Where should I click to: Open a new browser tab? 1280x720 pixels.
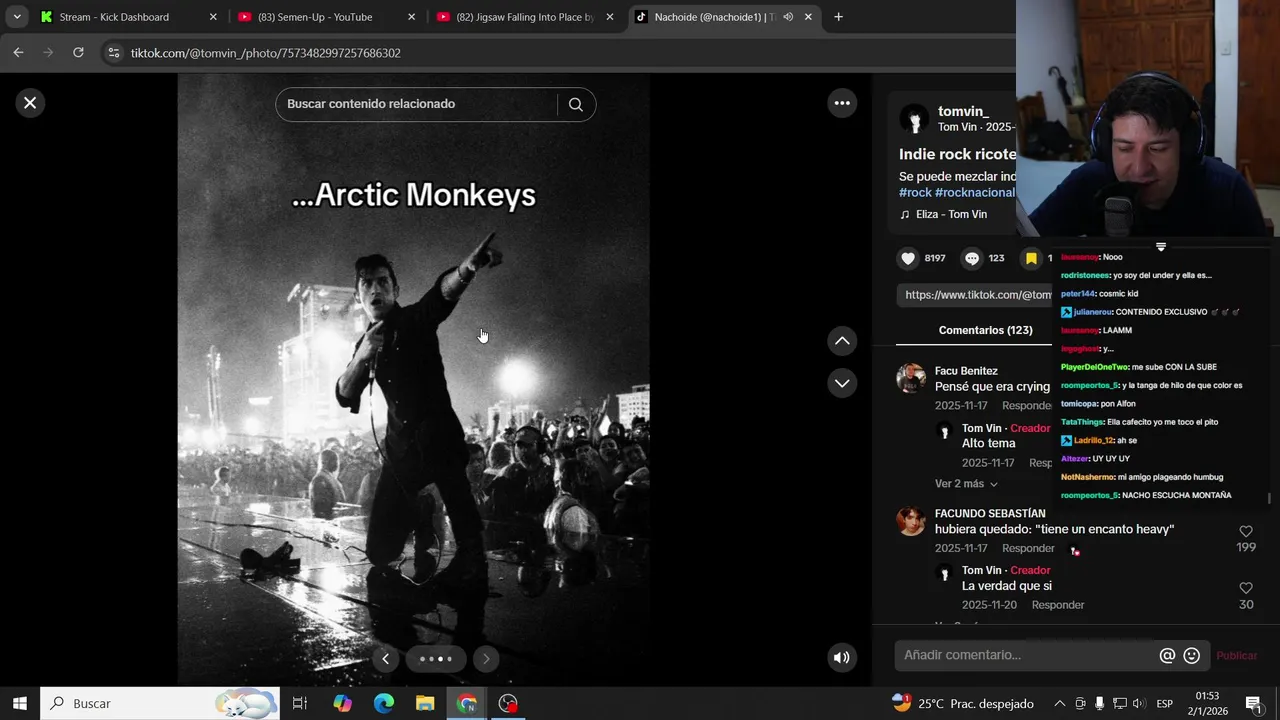point(838,17)
